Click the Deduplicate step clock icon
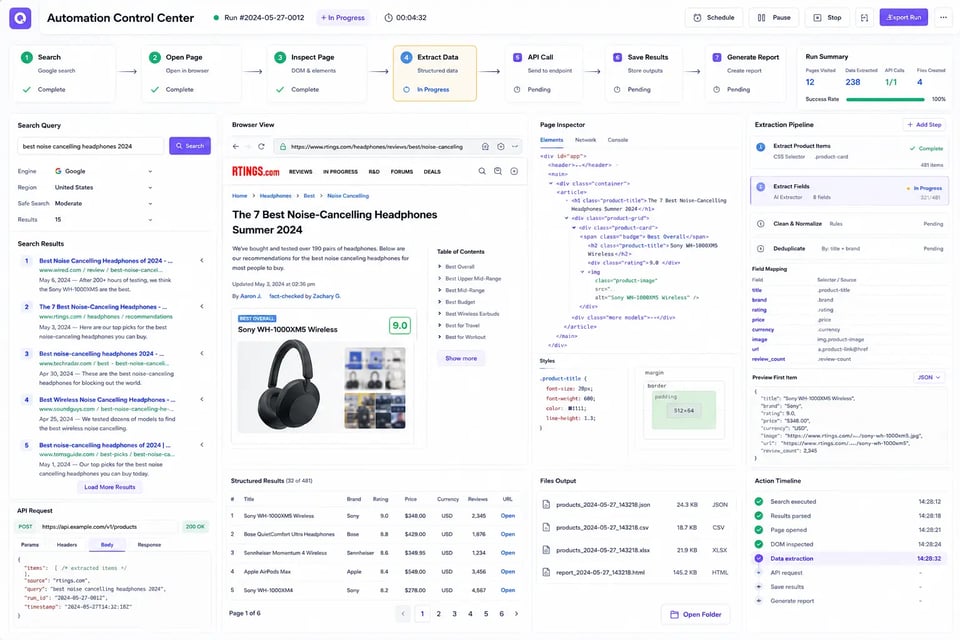Image resolution: width=960 pixels, height=640 pixels. tap(760, 249)
